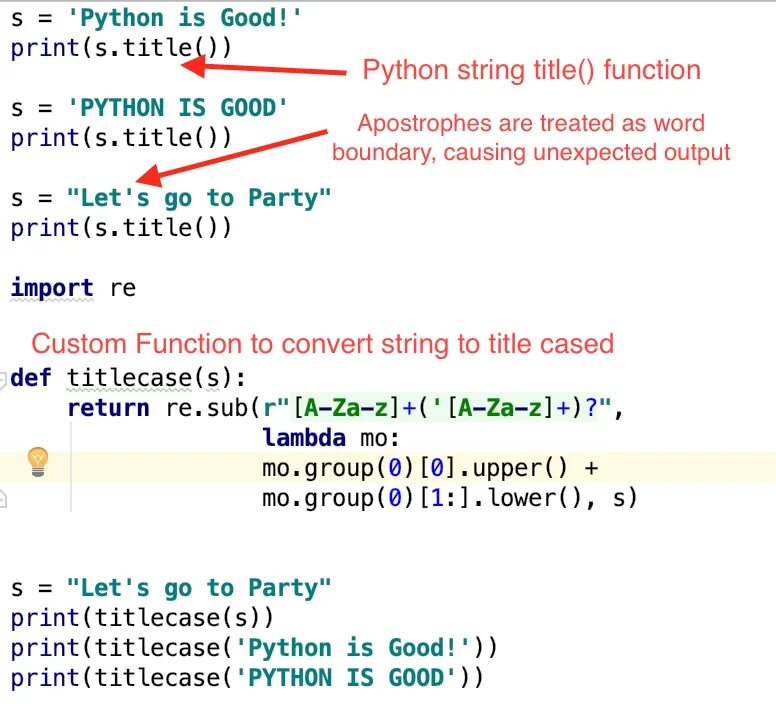
Task: Click the def keyword
Action: (x=31, y=378)
